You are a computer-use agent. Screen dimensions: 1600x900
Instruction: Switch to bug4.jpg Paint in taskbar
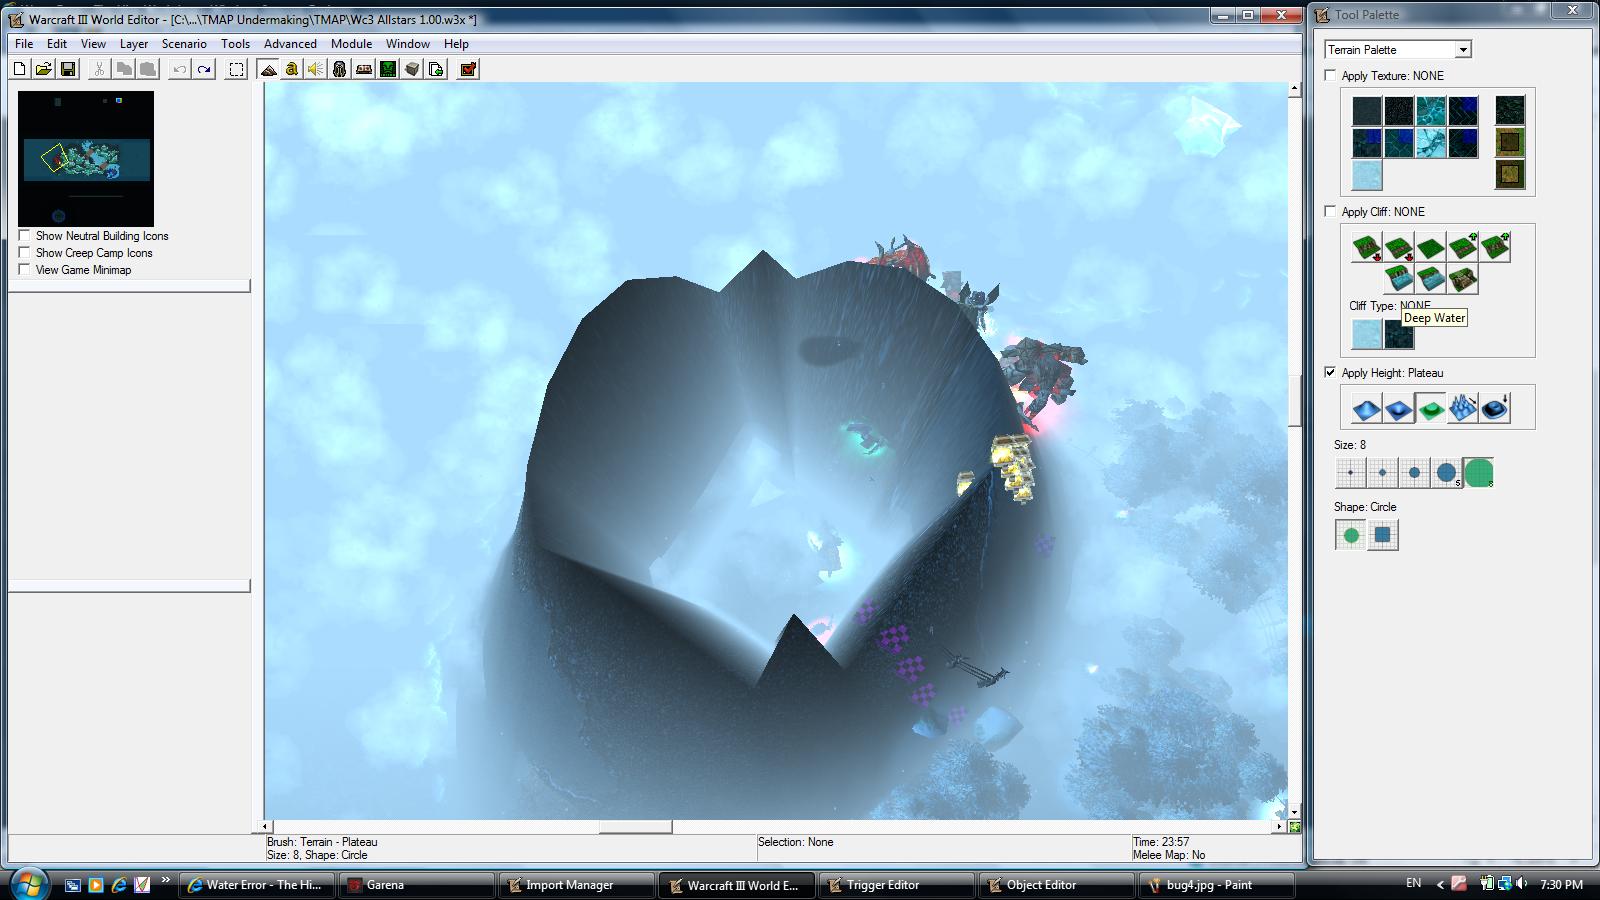tap(1216, 885)
